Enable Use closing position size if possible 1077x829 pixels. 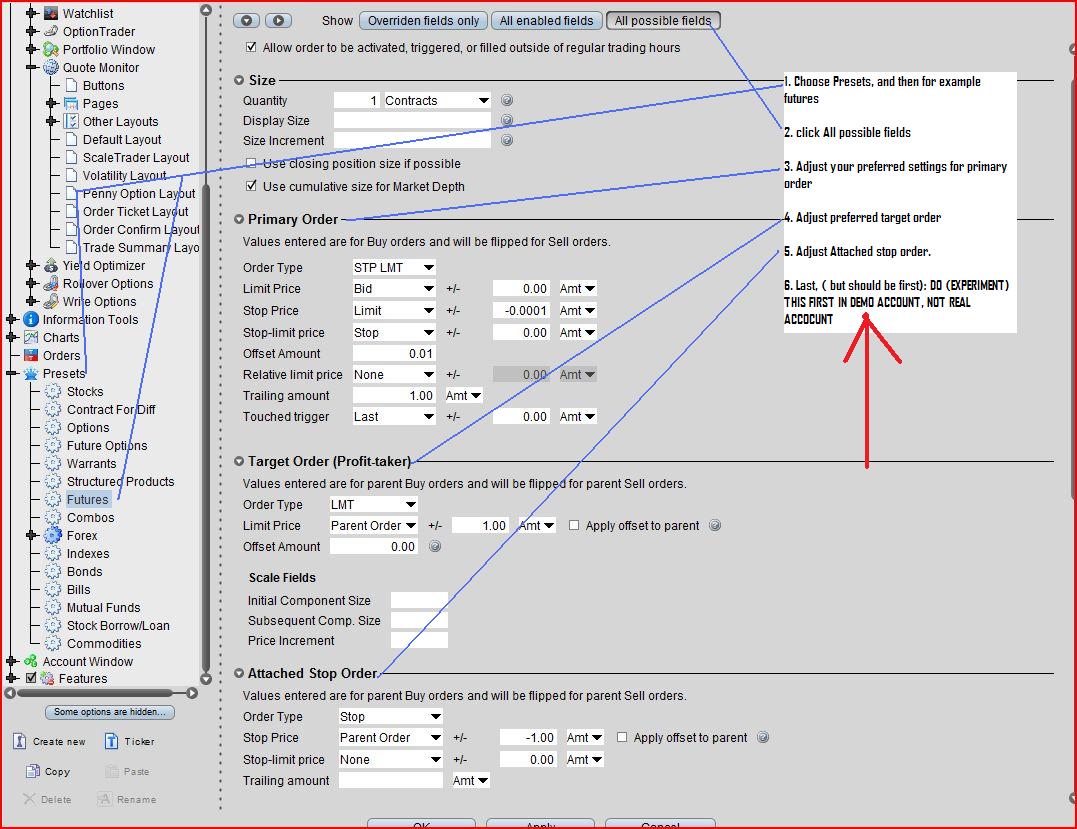pyautogui.click(x=251, y=163)
